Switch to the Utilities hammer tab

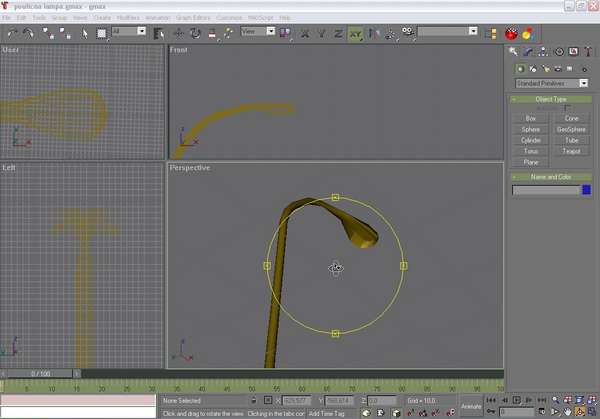[x=588, y=51]
